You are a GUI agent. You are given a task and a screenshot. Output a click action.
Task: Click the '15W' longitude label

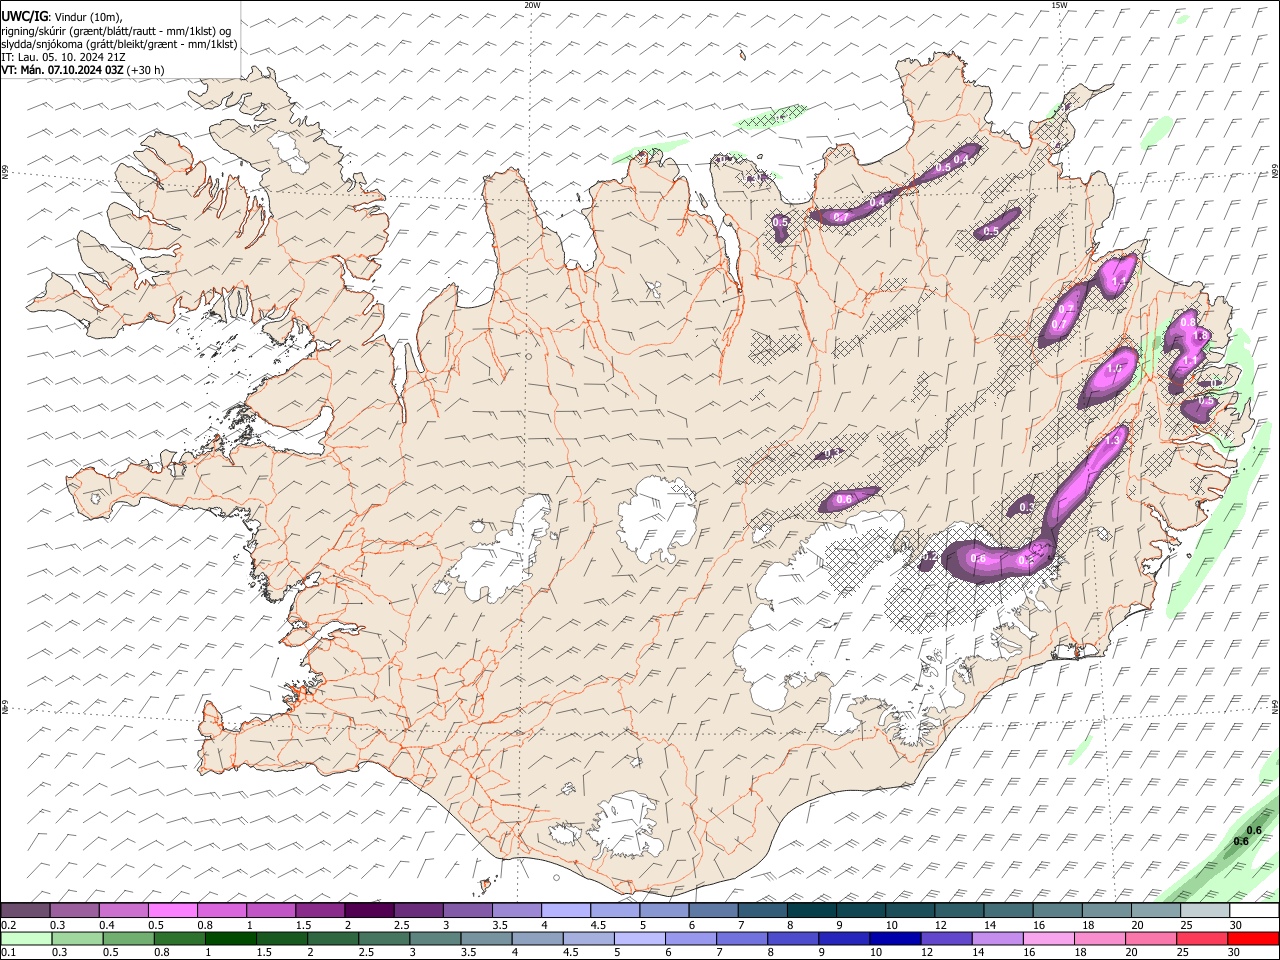point(1059,5)
